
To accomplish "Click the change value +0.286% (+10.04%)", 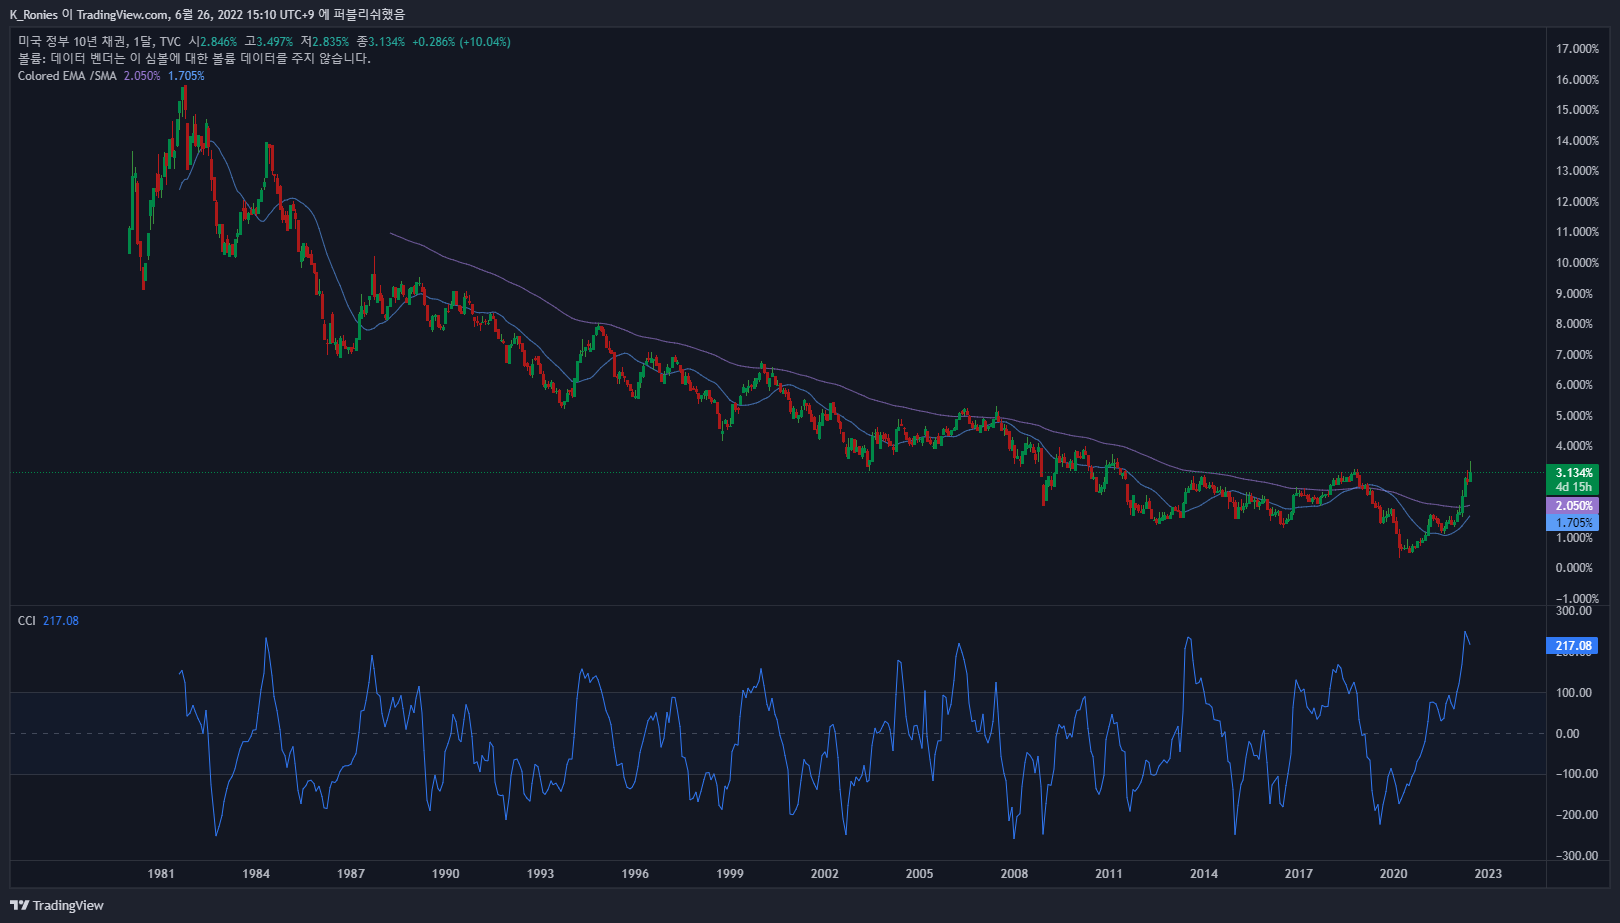I will coord(461,42).
